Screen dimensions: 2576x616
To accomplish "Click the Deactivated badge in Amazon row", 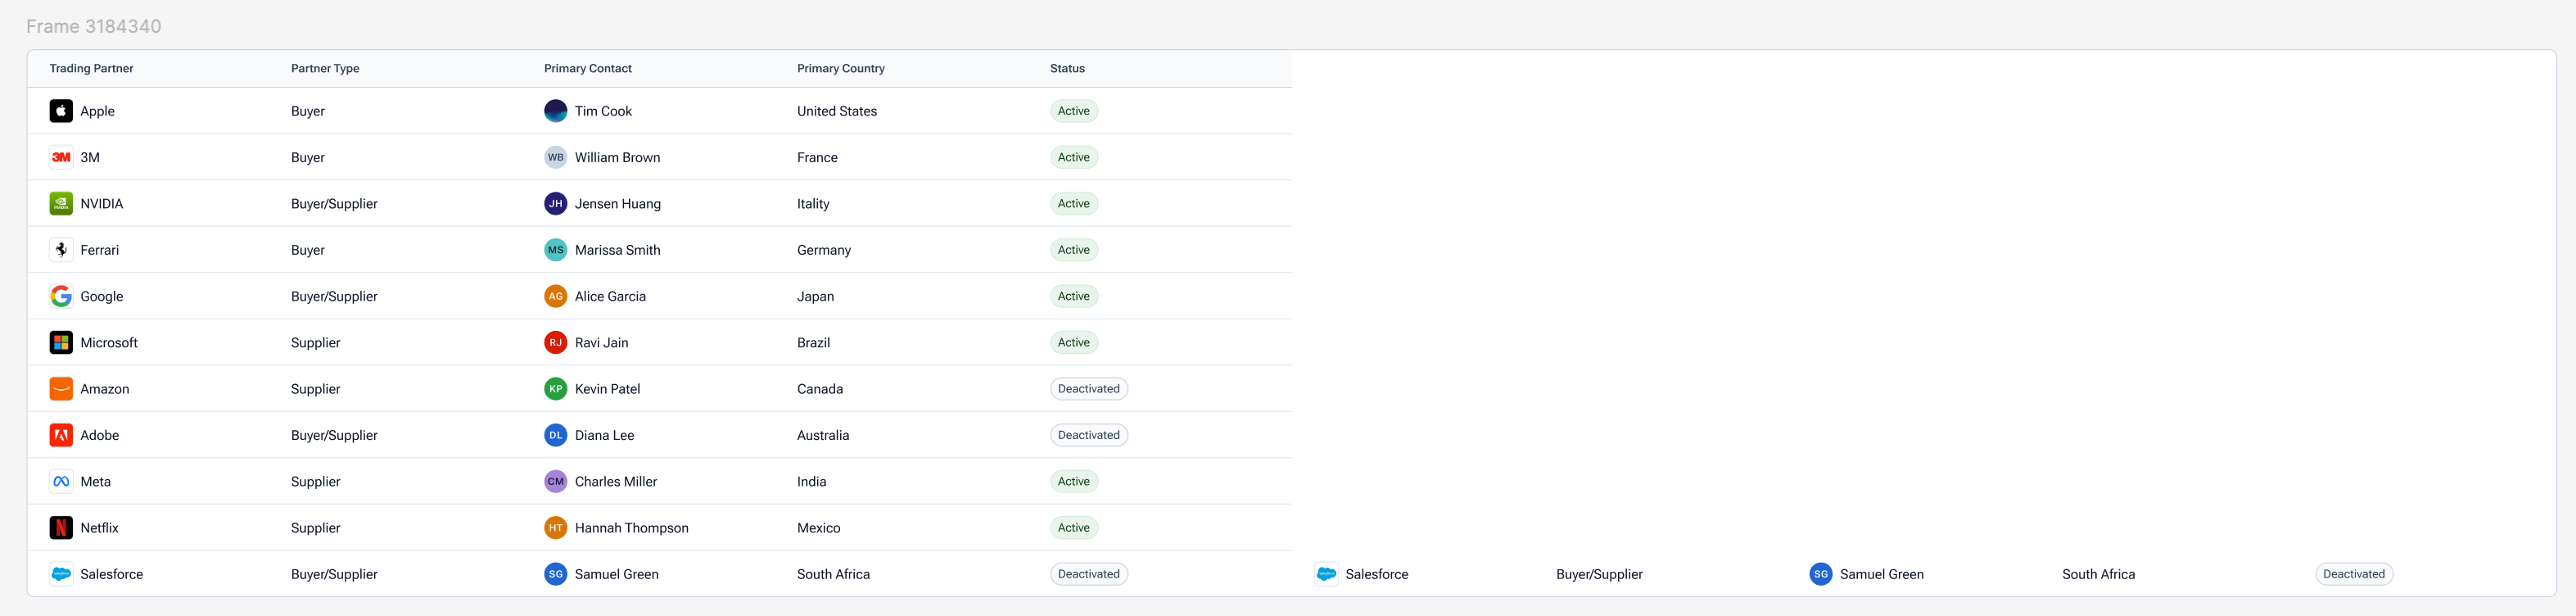I will [1089, 389].
